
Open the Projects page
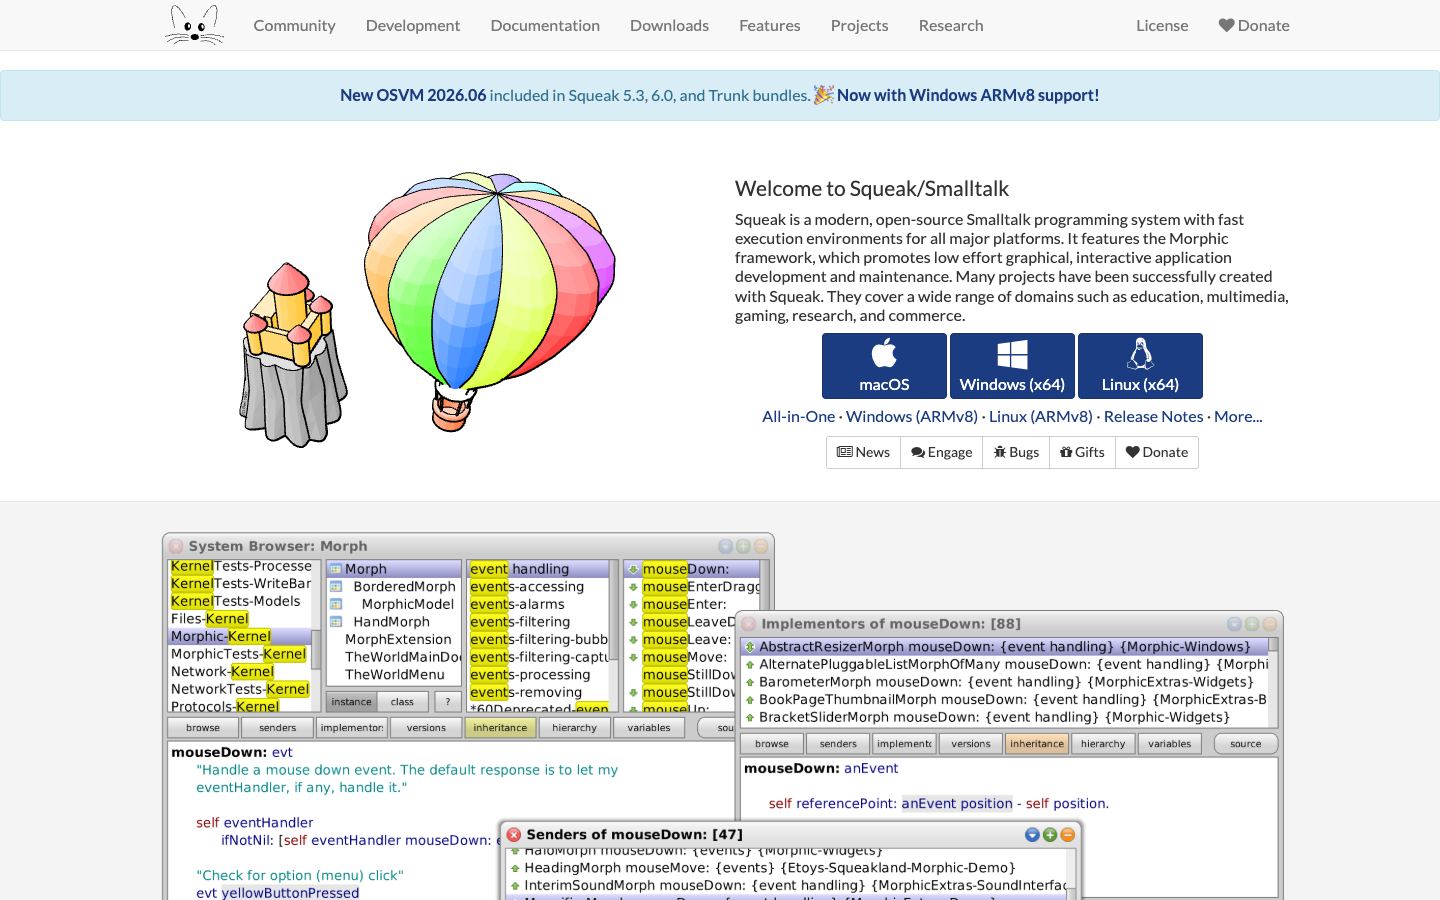pyautogui.click(x=859, y=25)
